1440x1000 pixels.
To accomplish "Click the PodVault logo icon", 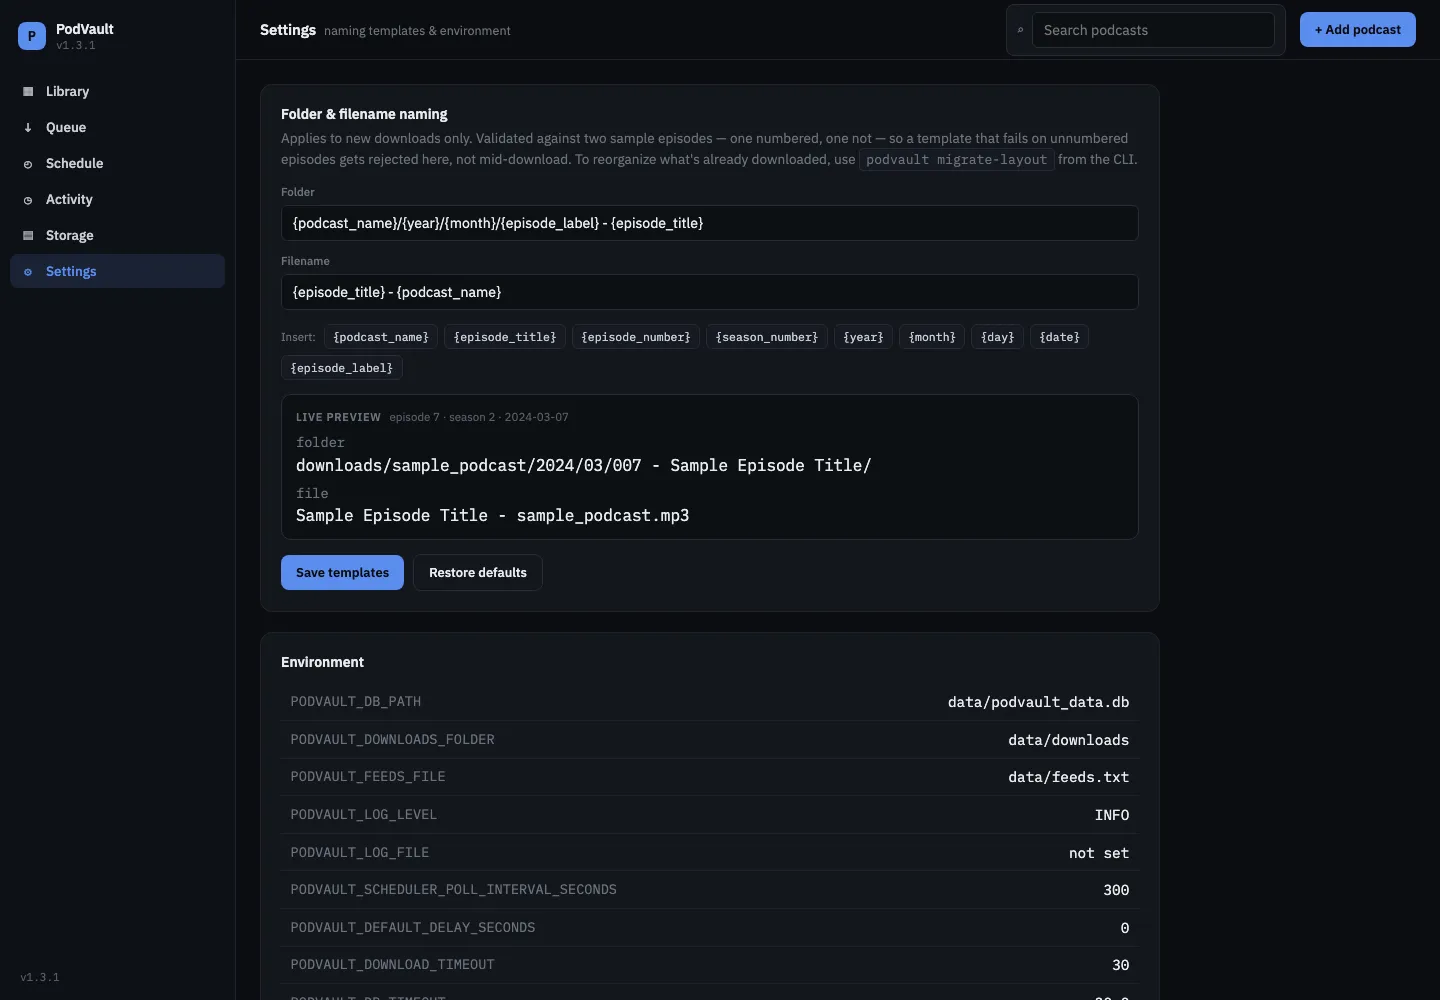I will click(32, 36).
